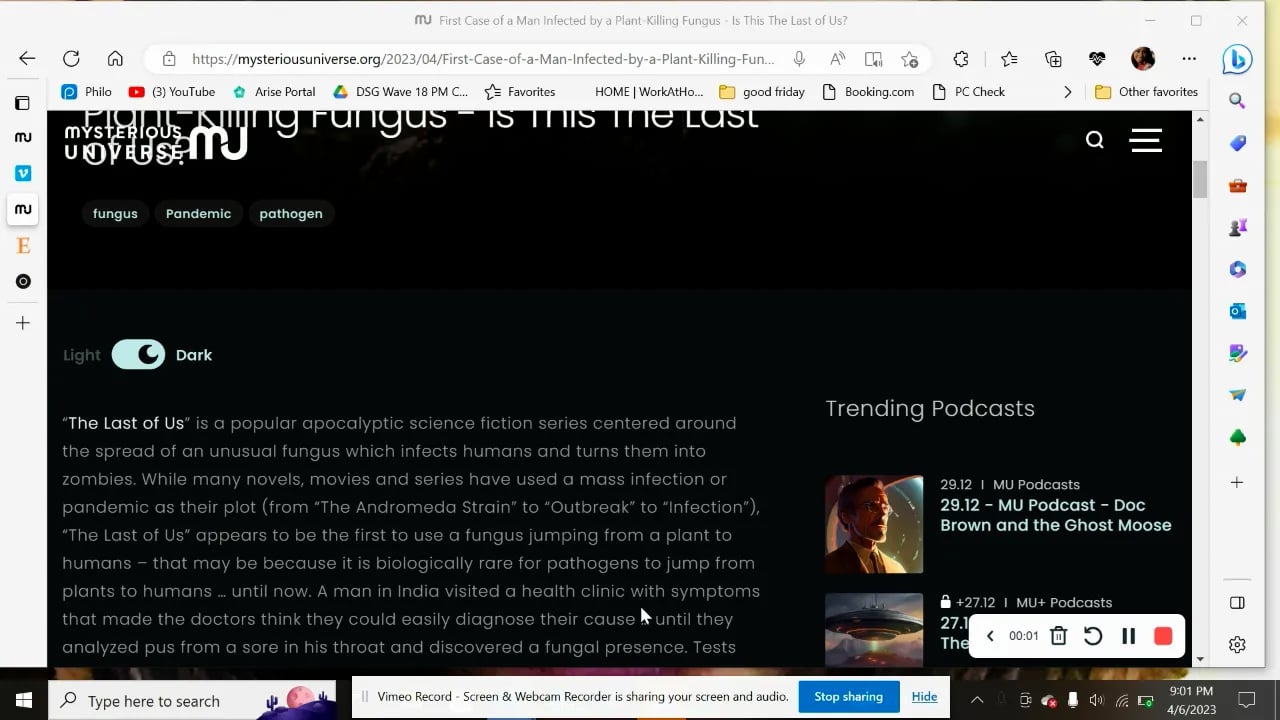Open Bing chat sidebar button
Image resolution: width=1280 pixels, height=720 pixels.
1237,60
